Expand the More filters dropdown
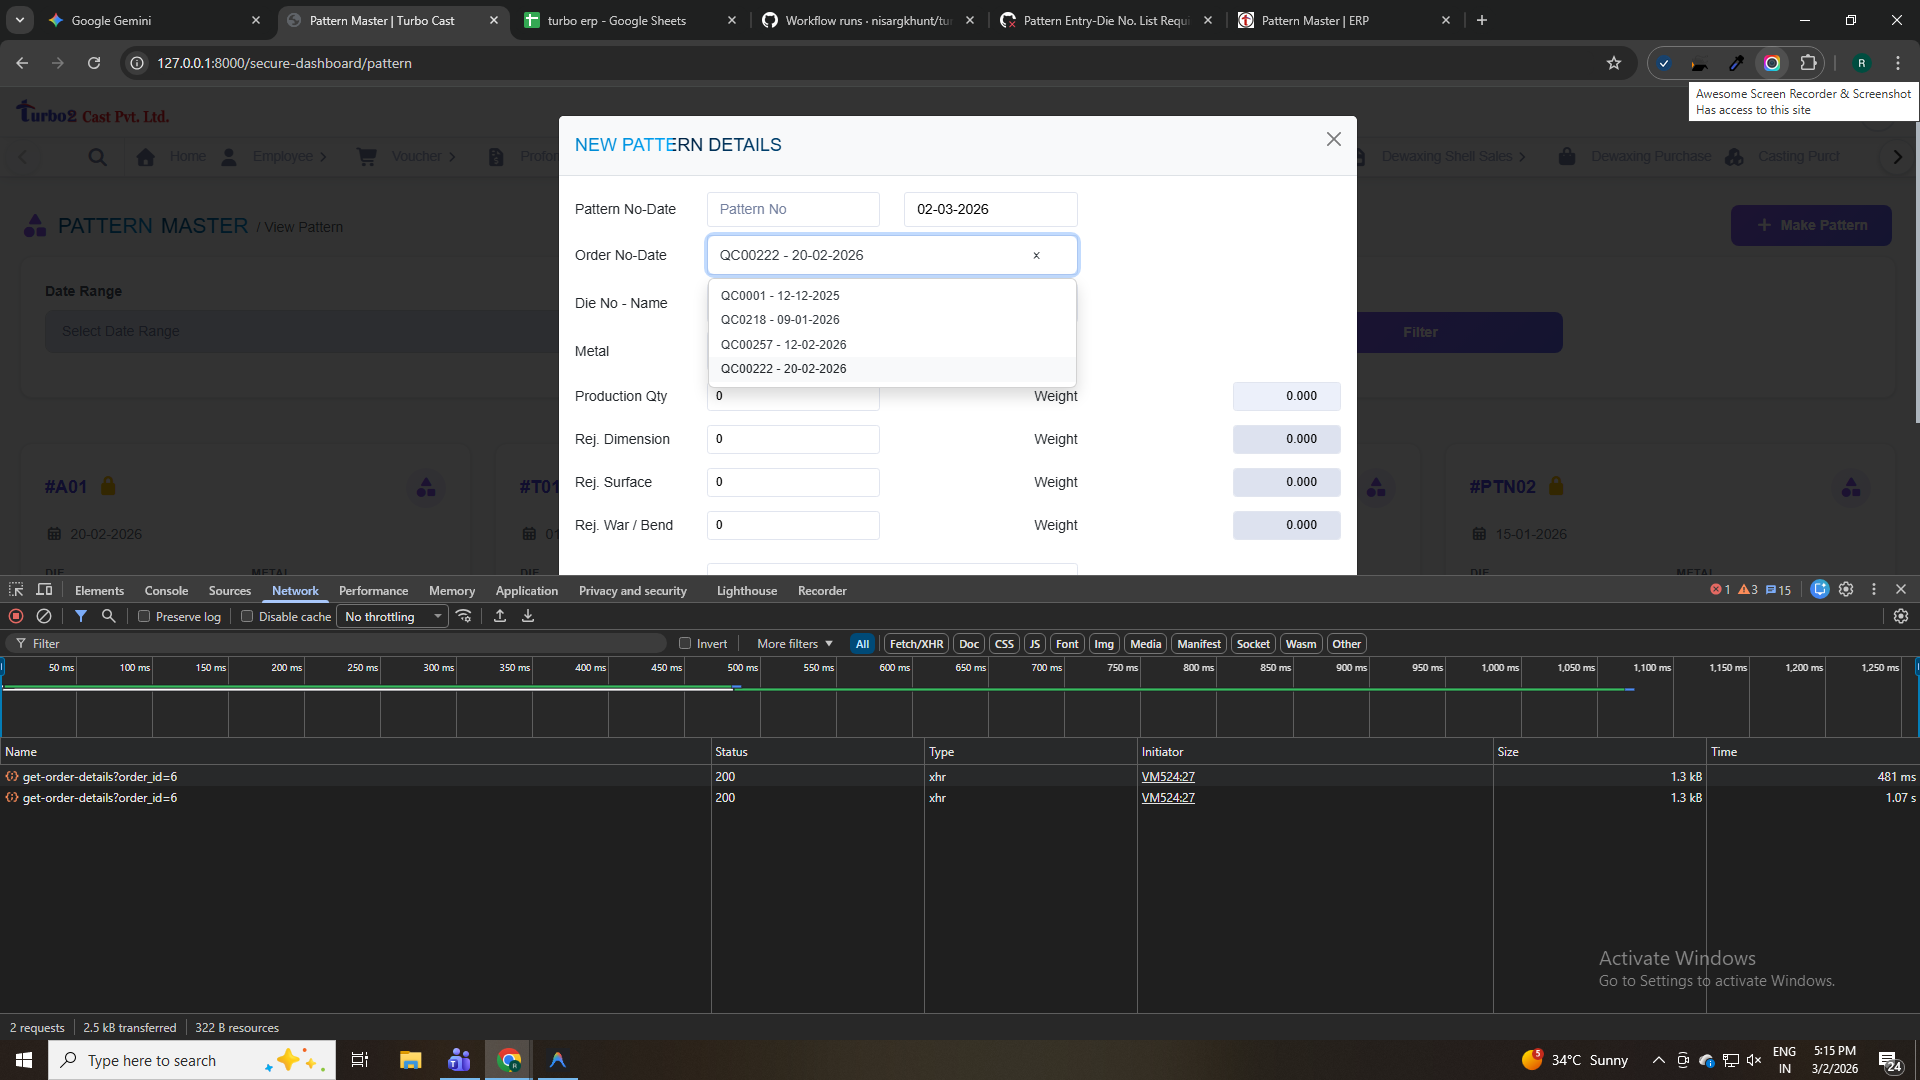Screen dimensions: 1920x1080 (x=794, y=644)
